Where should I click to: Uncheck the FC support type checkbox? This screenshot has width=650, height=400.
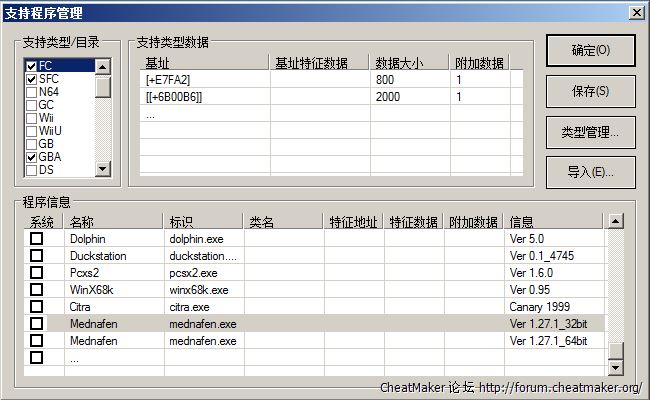(32, 66)
